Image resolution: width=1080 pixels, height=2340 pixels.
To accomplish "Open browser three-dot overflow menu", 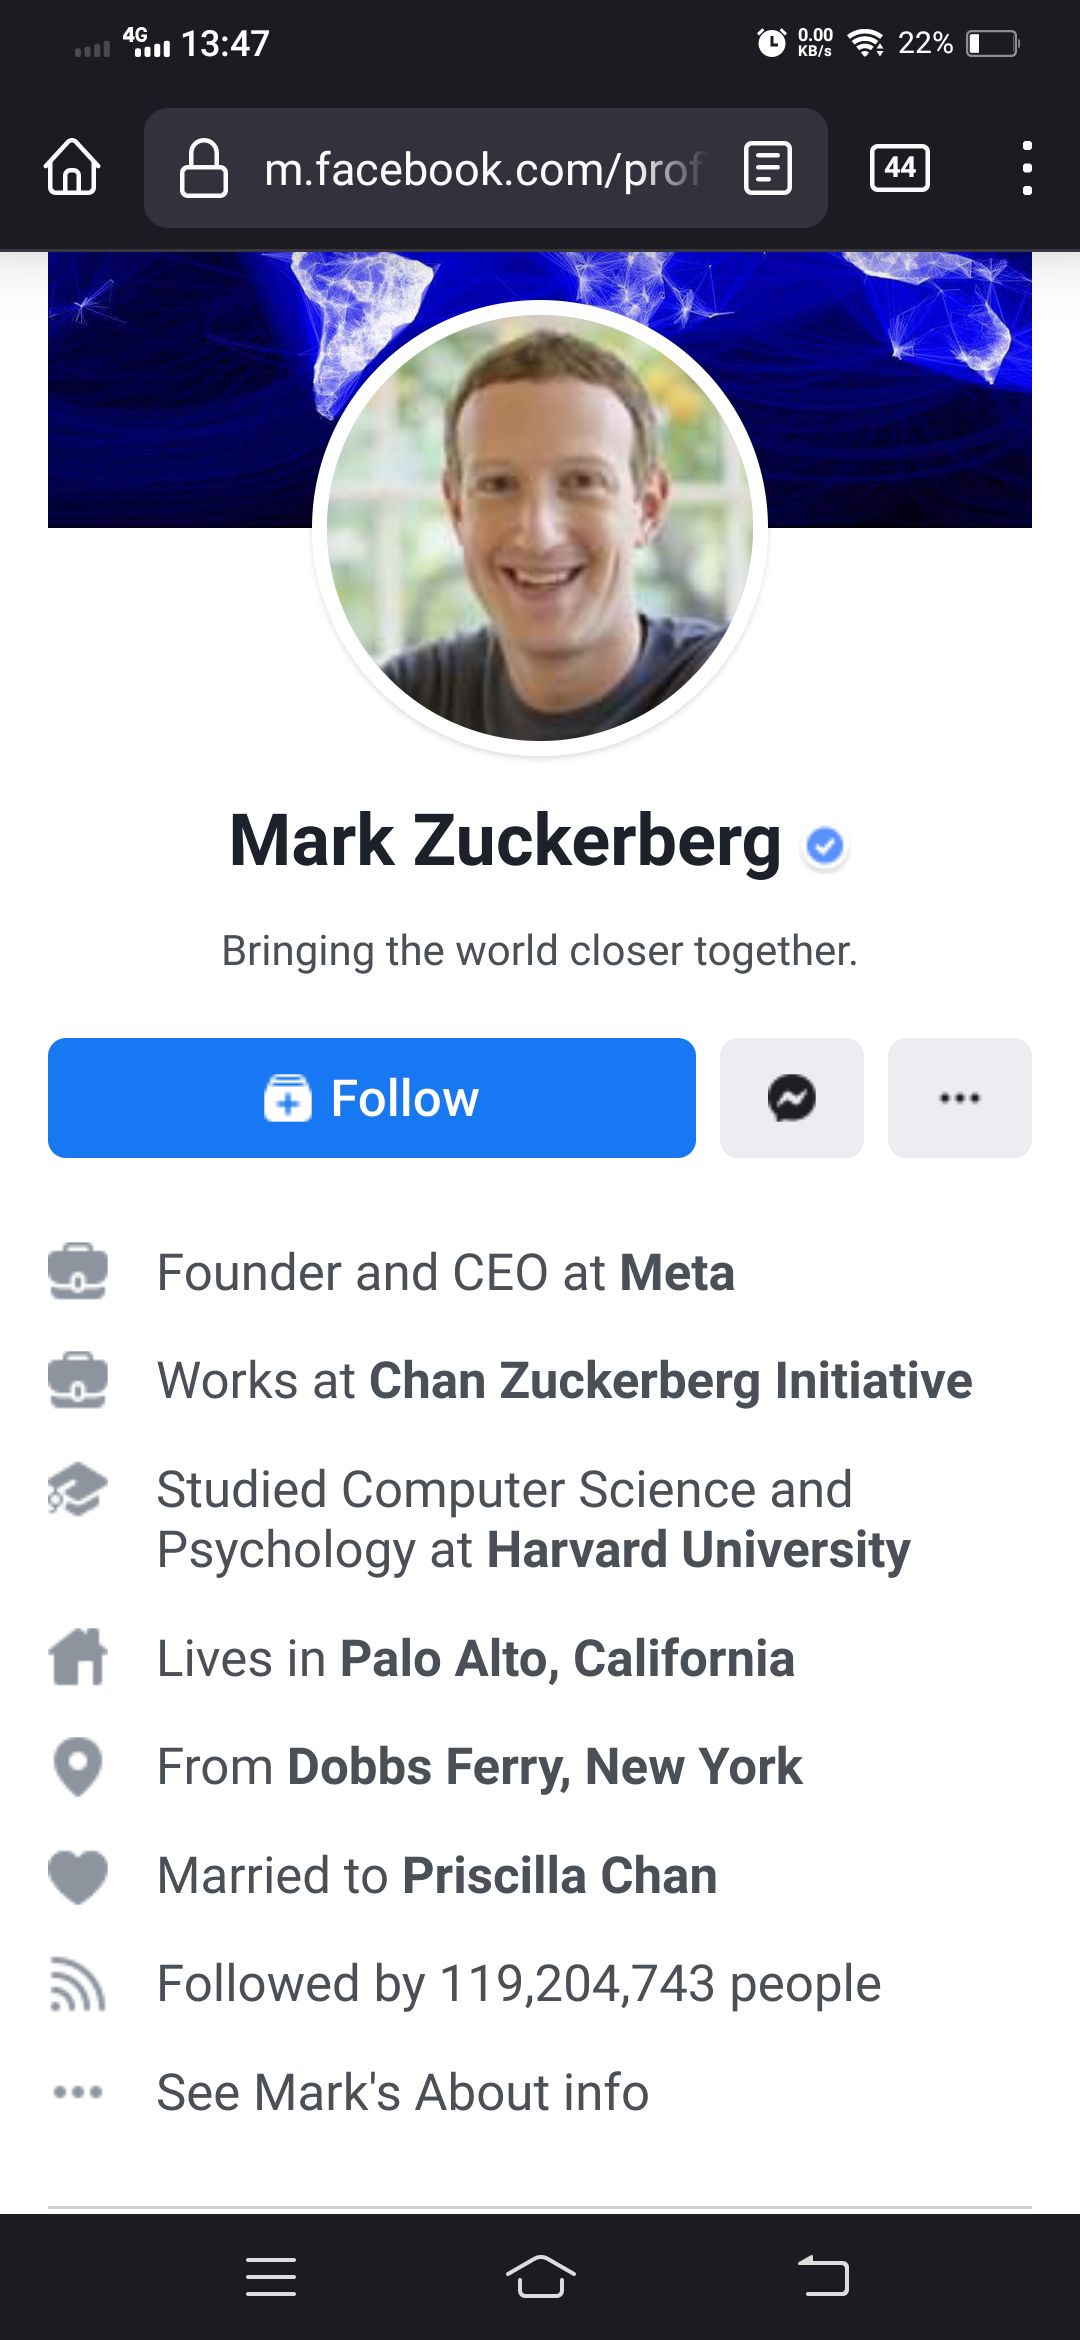I will (1026, 168).
